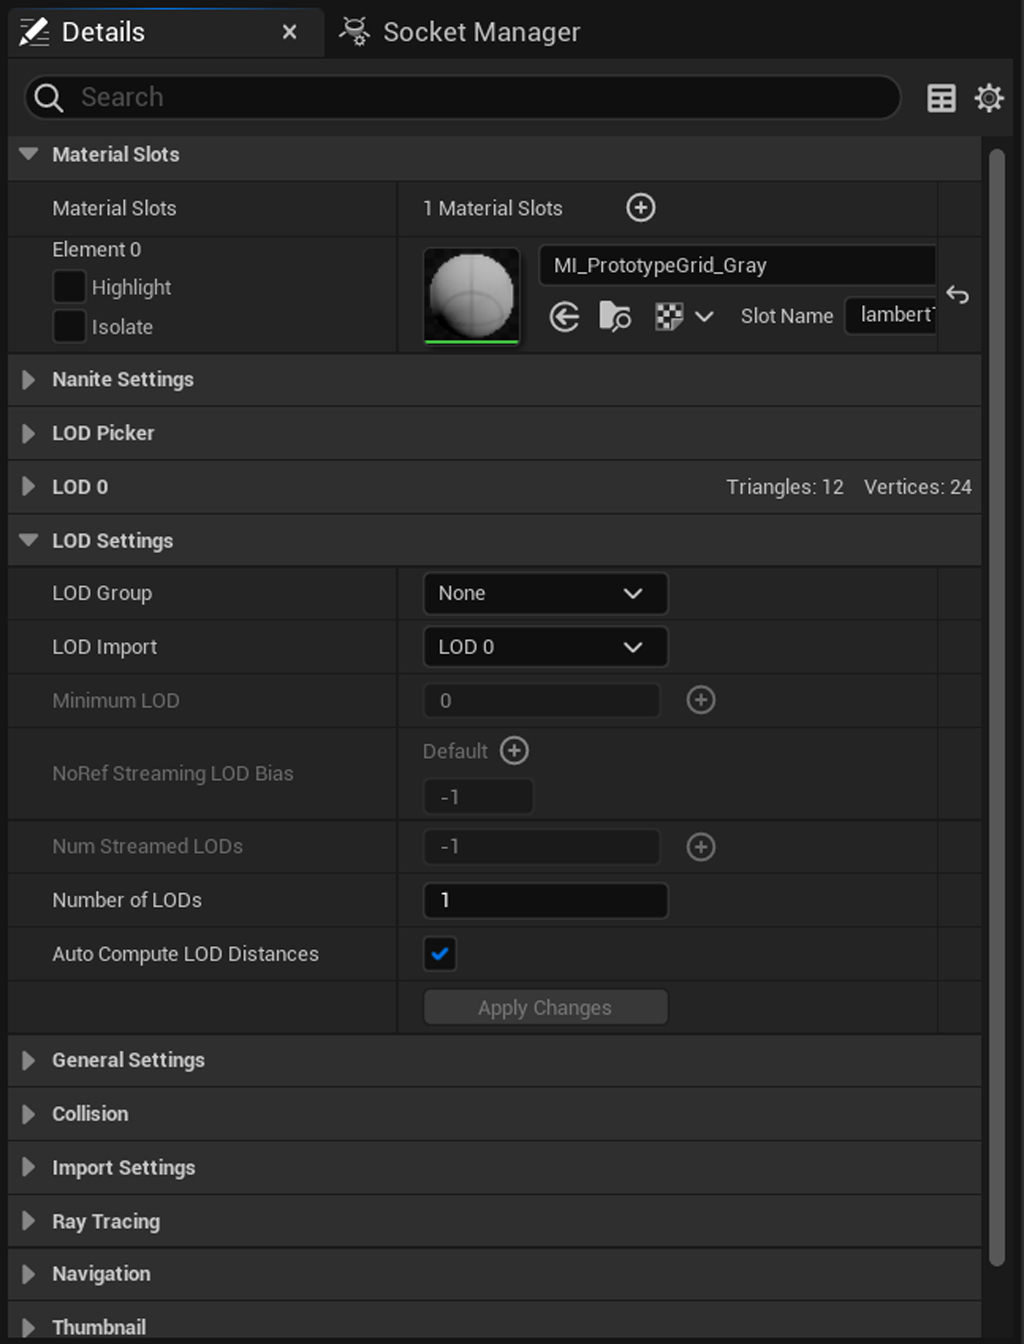Click the Details tab pencil icon
The height and width of the screenshot is (1344, 1024).
(34, 32)
